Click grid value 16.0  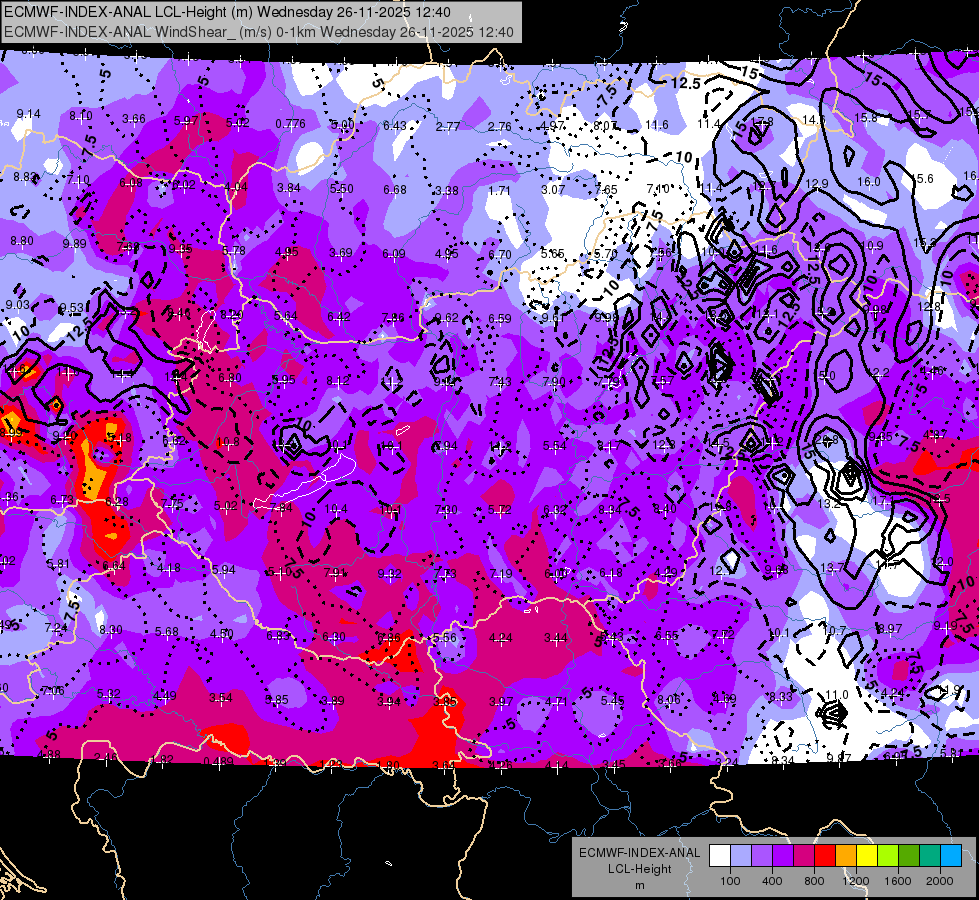click(x=868, y=182)
